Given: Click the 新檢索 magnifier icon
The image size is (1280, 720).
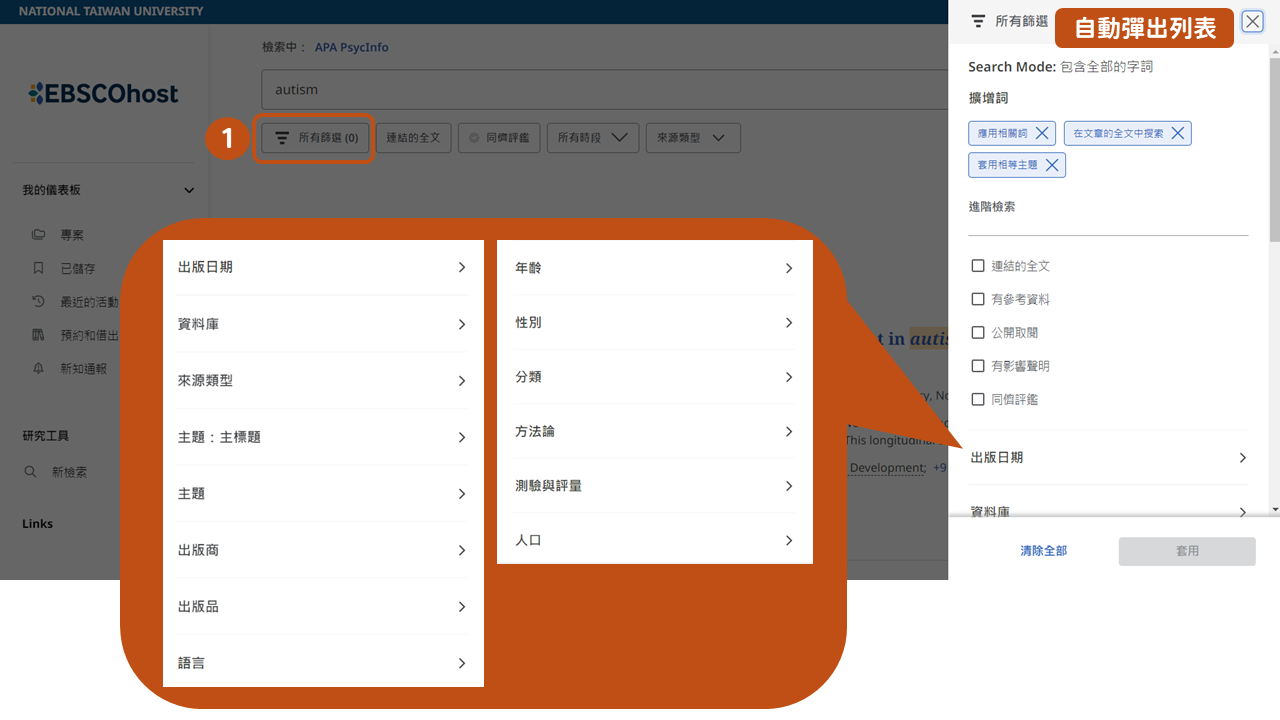Looking at the screenshot, I should click(x=31, y=471).
